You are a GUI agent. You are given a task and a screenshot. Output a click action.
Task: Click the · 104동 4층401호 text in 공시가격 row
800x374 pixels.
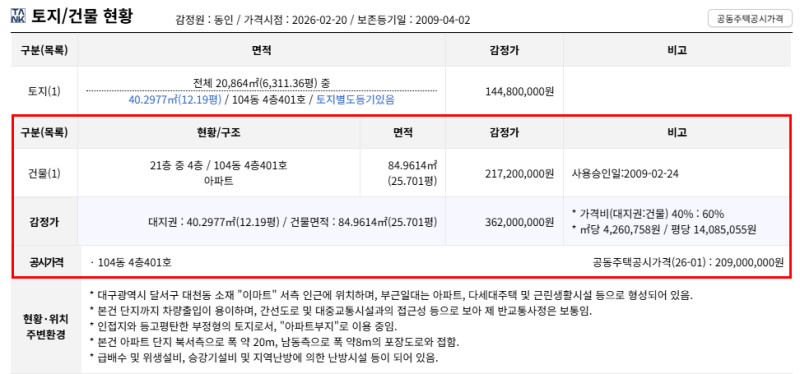coord(130,262)
